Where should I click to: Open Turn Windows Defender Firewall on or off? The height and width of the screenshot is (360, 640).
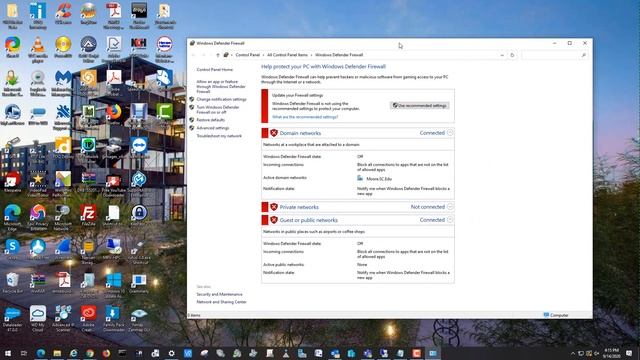tap(218, 109)
